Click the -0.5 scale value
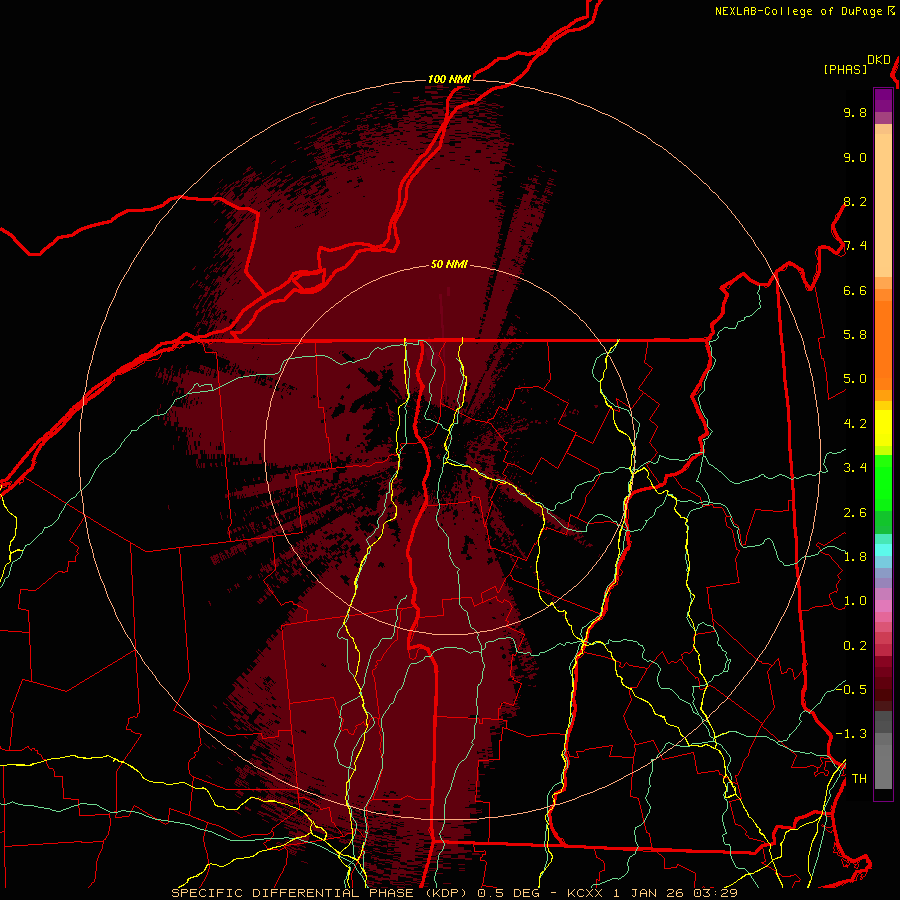The image size is (900, 900). click(x=851, y=689)
